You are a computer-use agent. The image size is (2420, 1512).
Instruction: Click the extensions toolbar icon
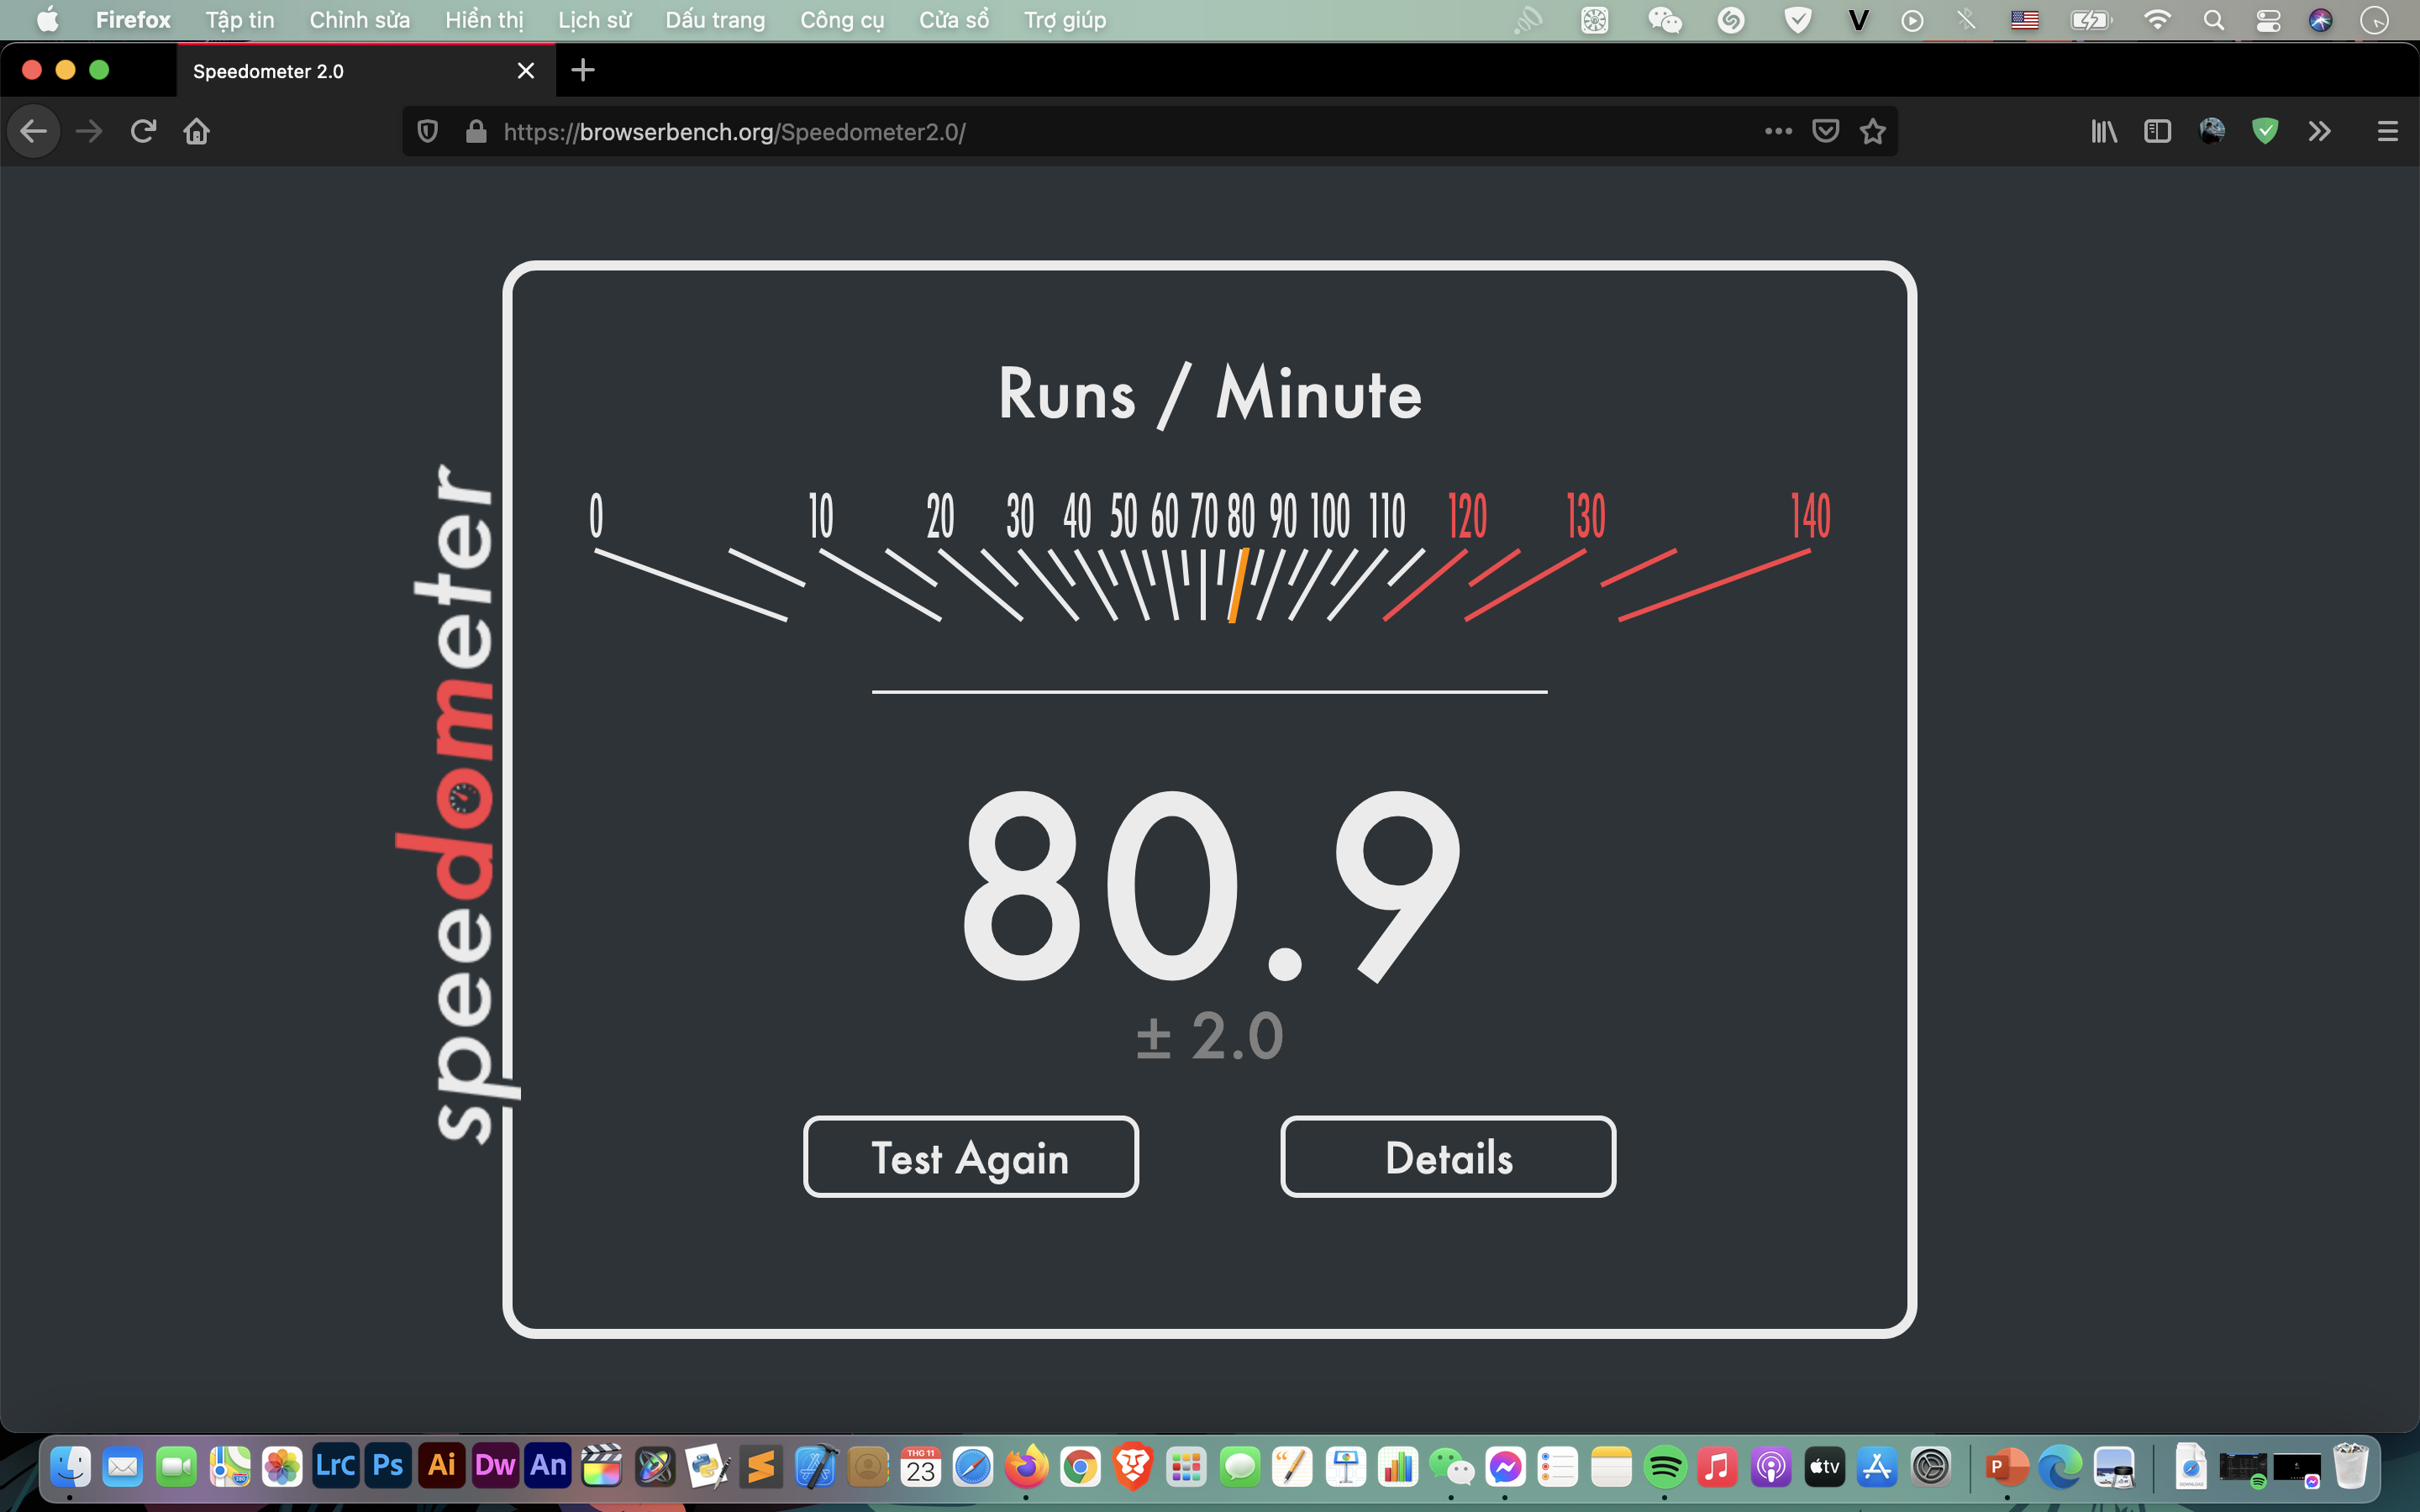click(2319, 133)
